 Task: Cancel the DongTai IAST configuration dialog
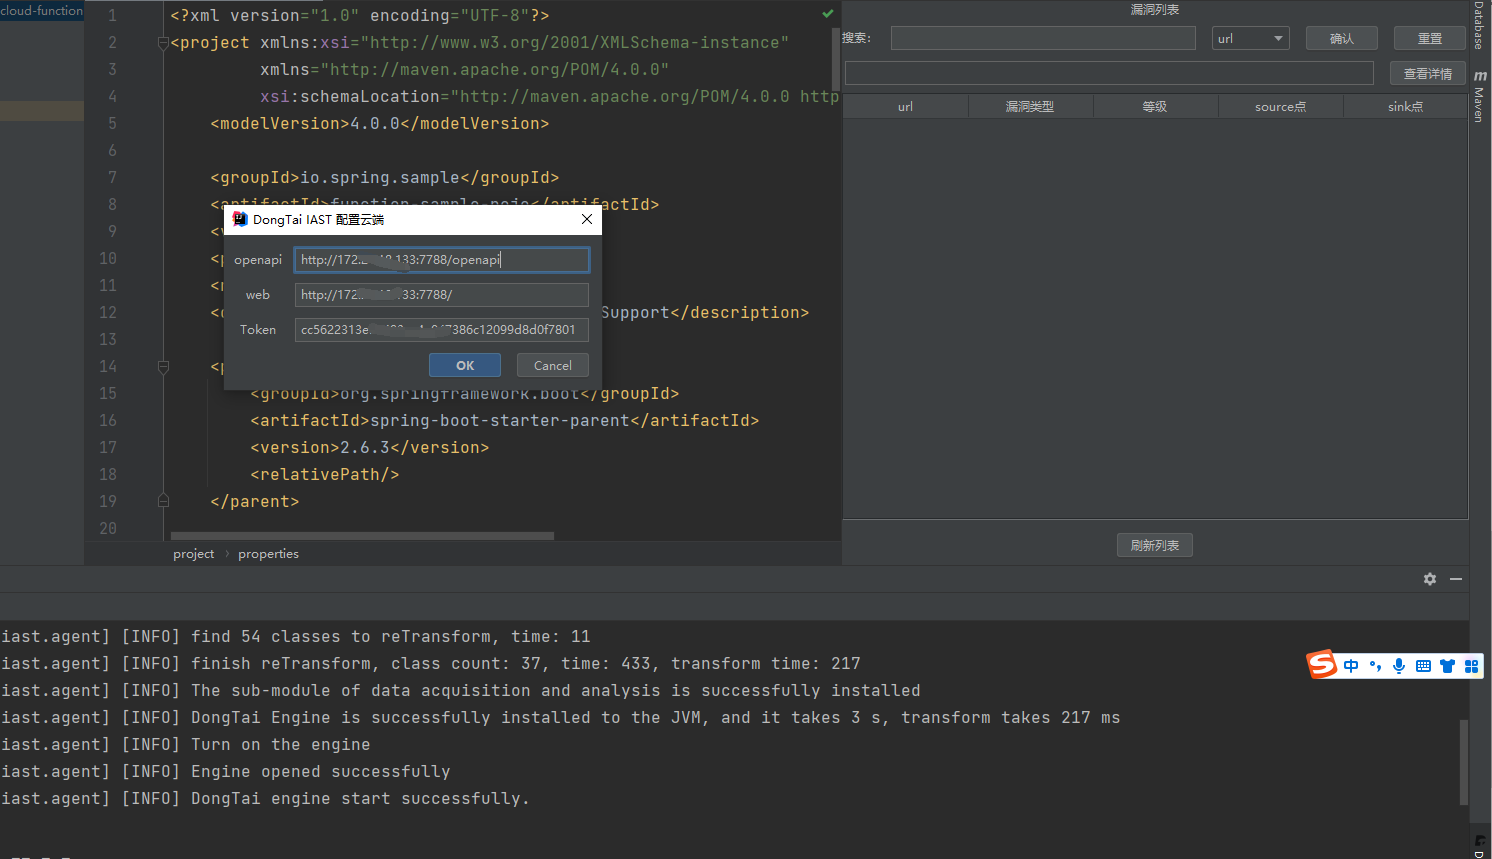552,365
